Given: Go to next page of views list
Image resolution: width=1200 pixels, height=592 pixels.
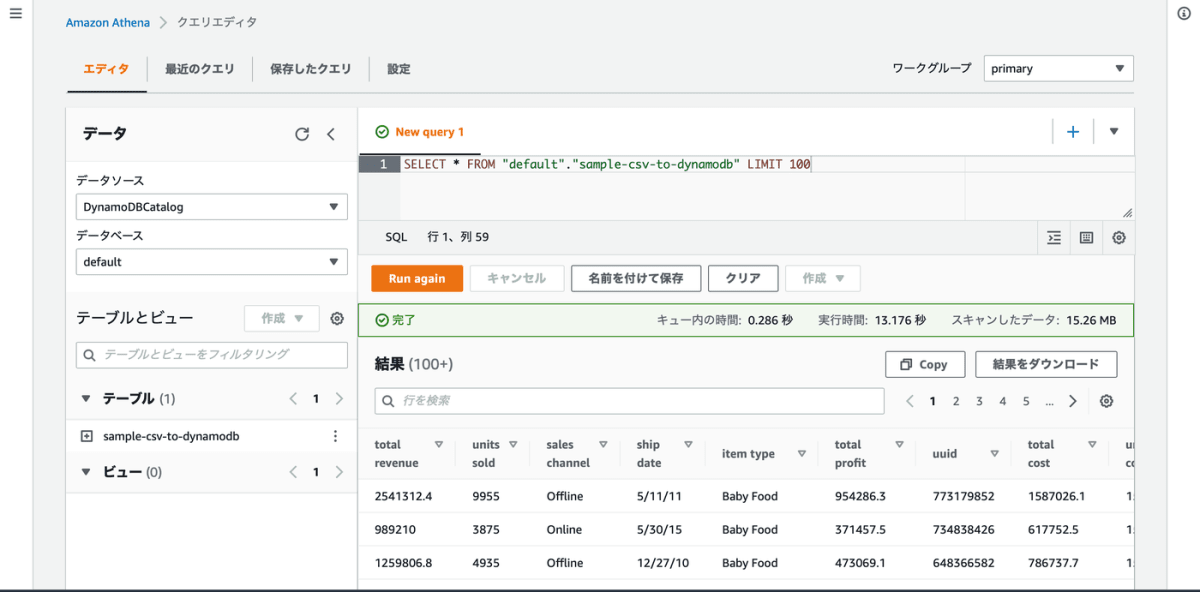Looking at the screenshot, I should point(339,472).
